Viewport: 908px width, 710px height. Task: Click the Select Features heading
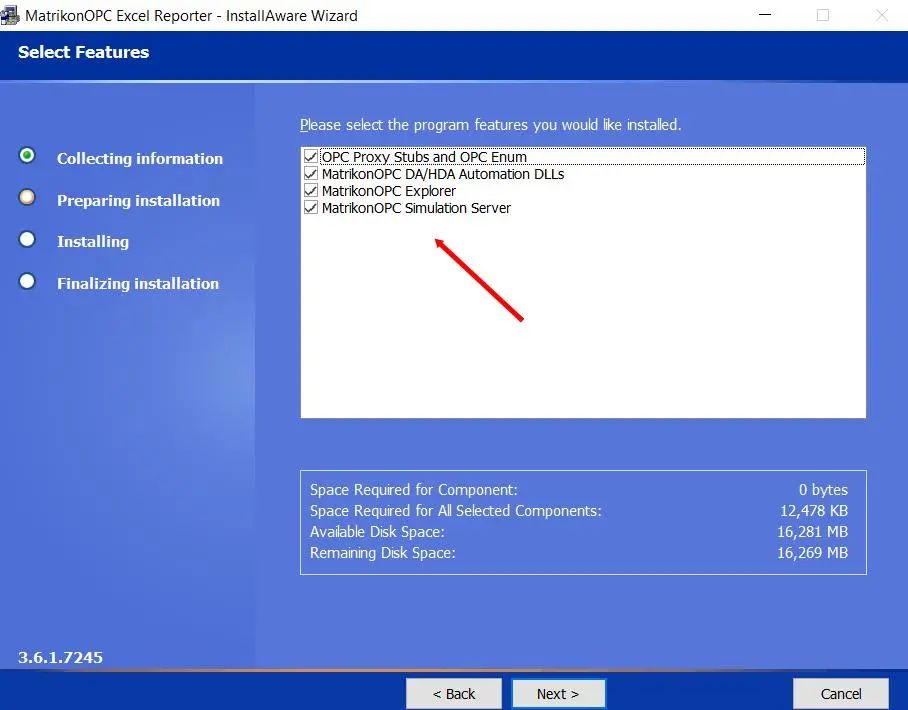coord(83,52)
